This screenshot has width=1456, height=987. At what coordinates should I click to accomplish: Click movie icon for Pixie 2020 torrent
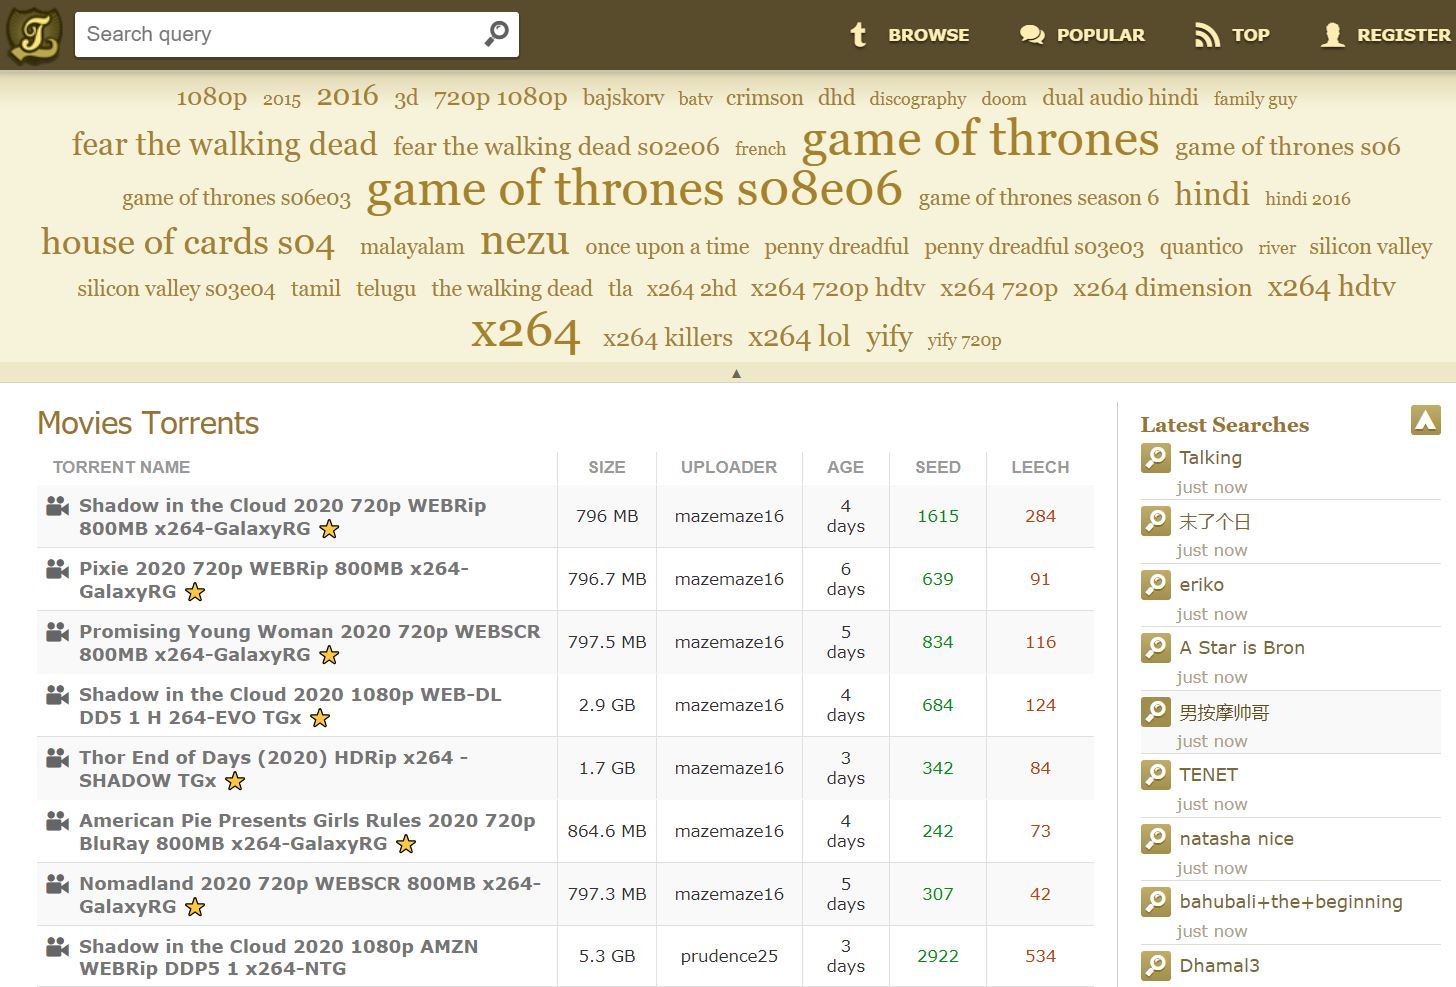click(58, 569)
